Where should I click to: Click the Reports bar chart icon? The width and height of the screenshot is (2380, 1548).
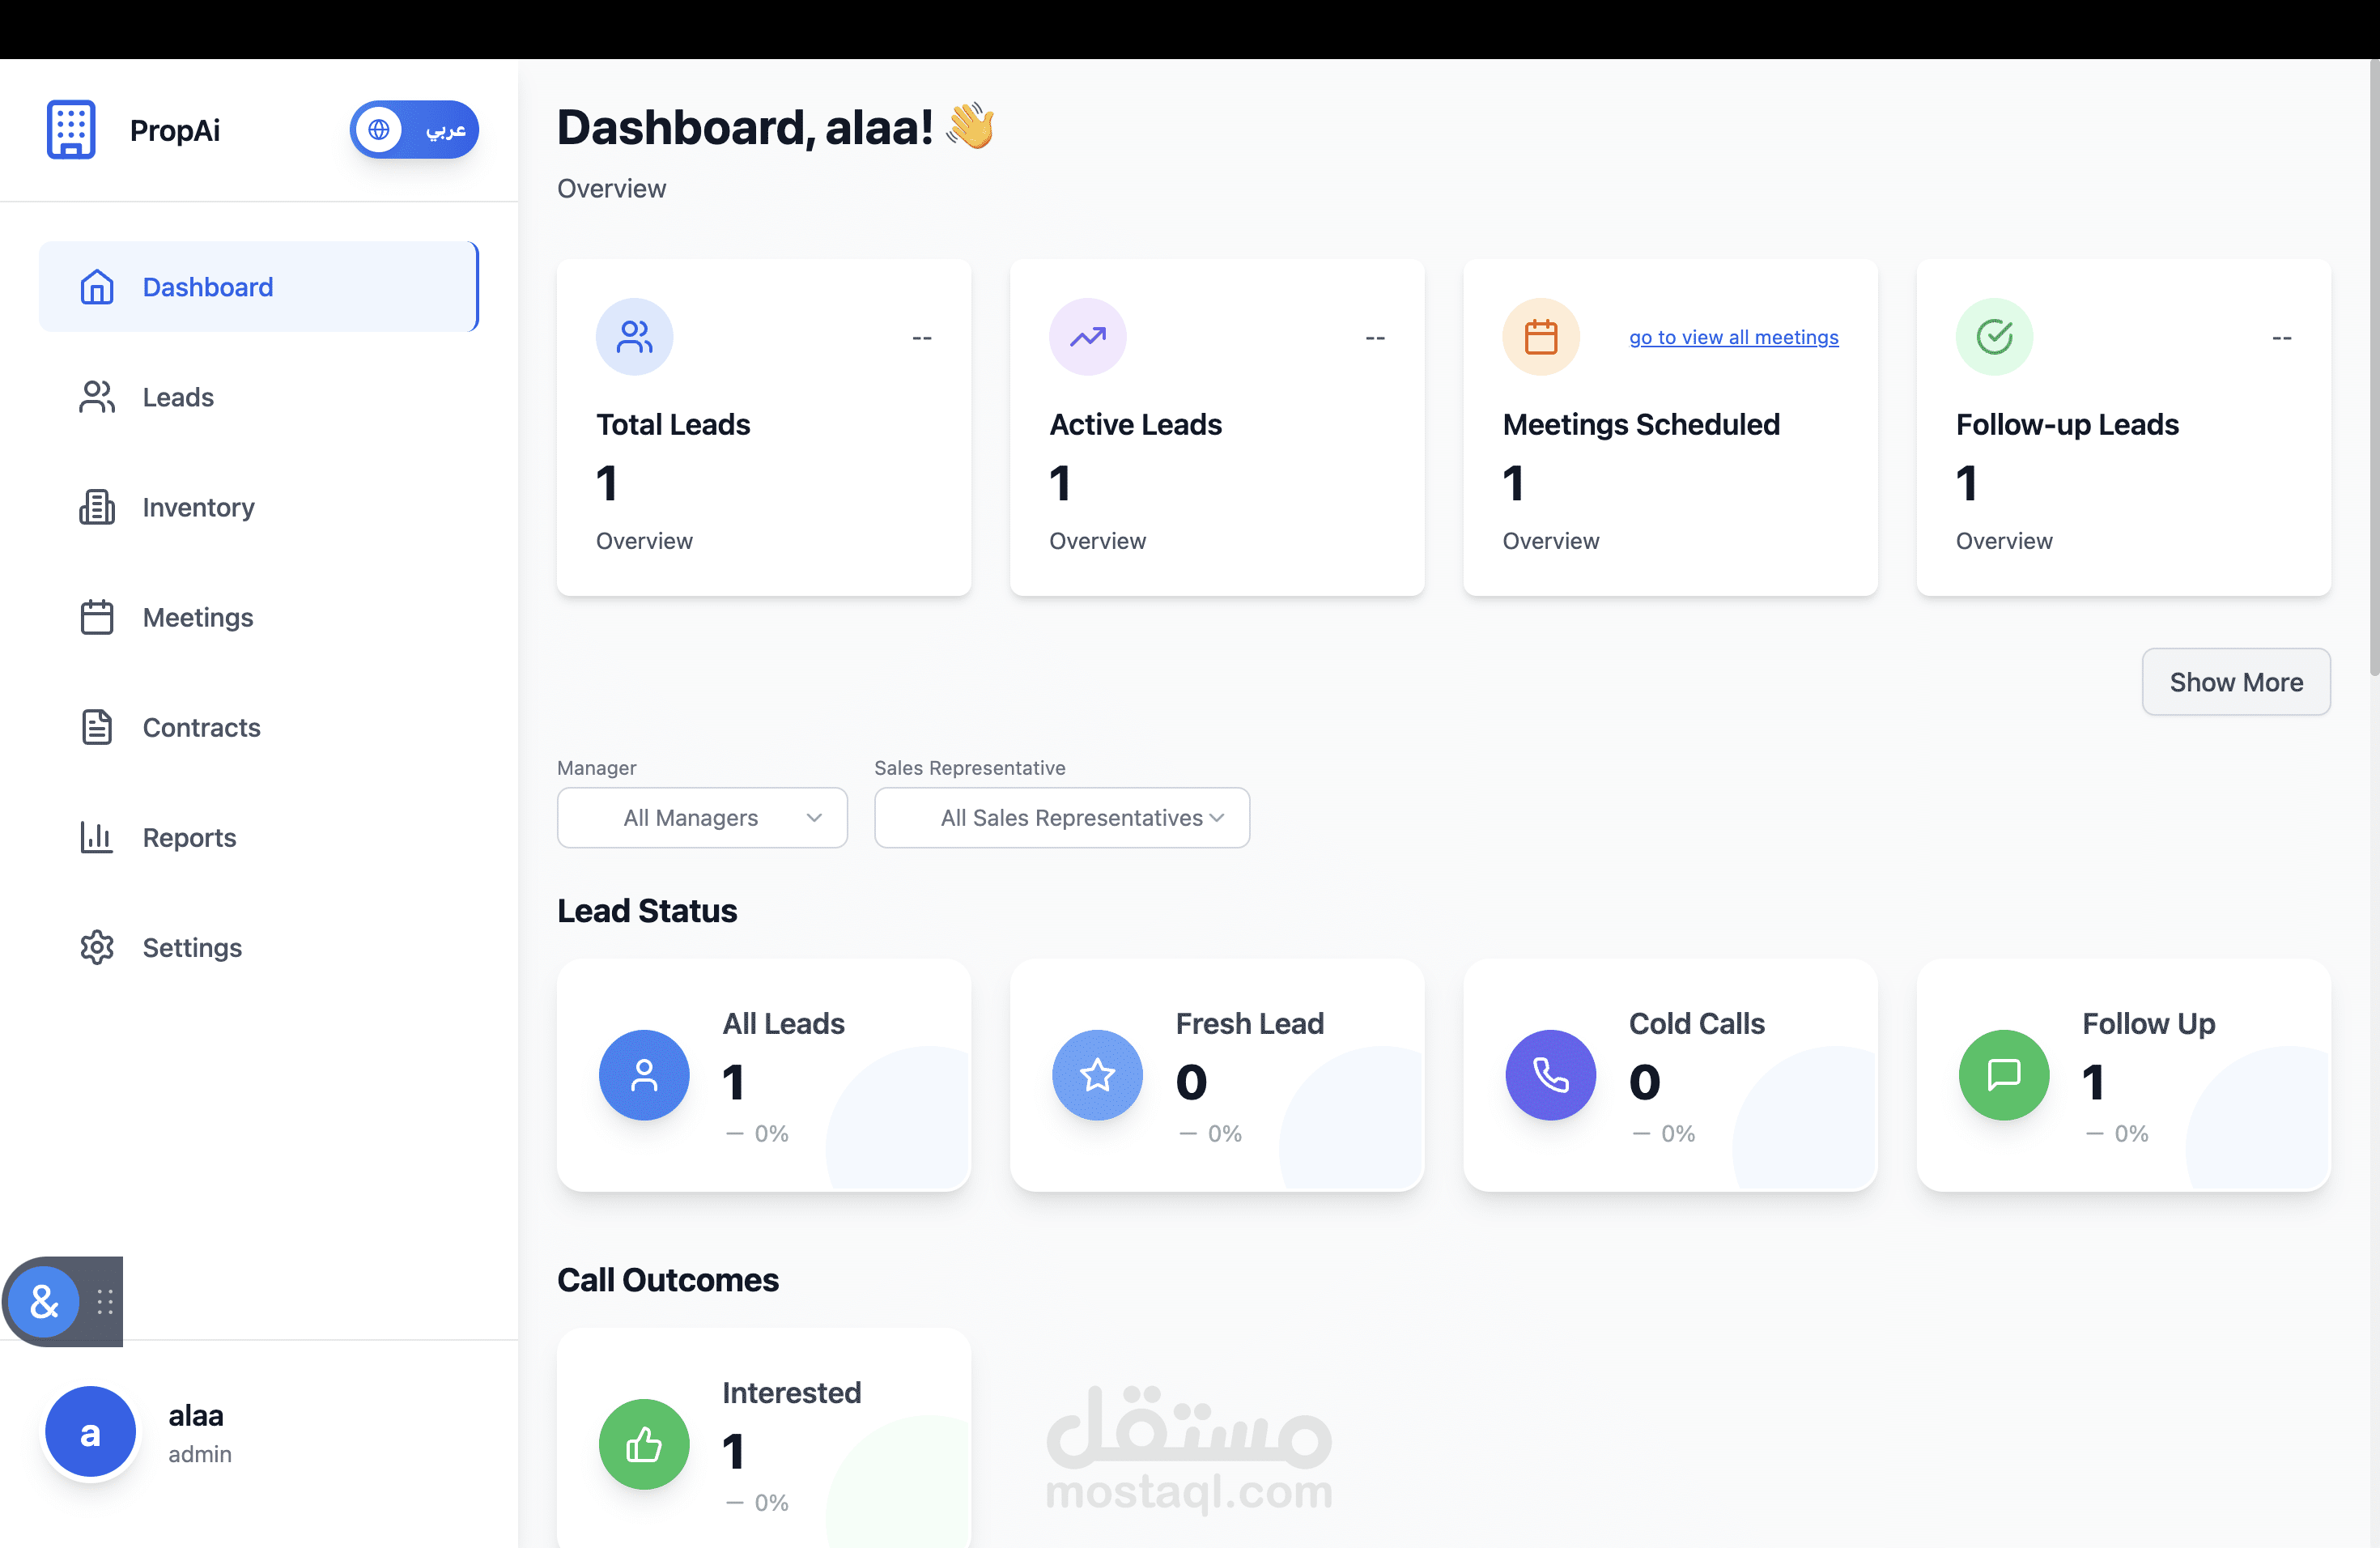pyautogui.click(x=97, y=837)
